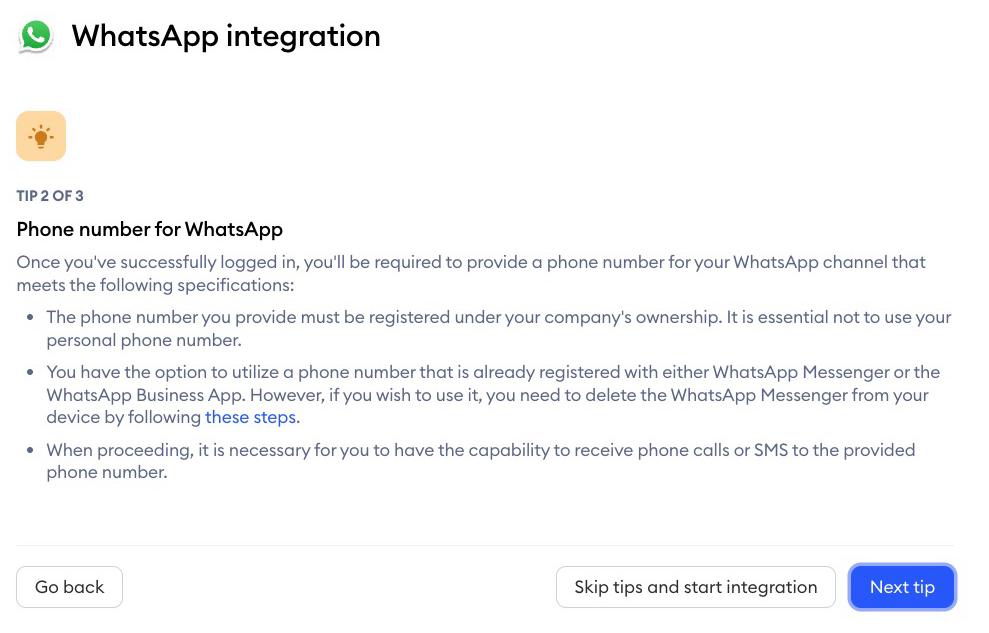Click the second bullet dot marker

click(30, 373)
